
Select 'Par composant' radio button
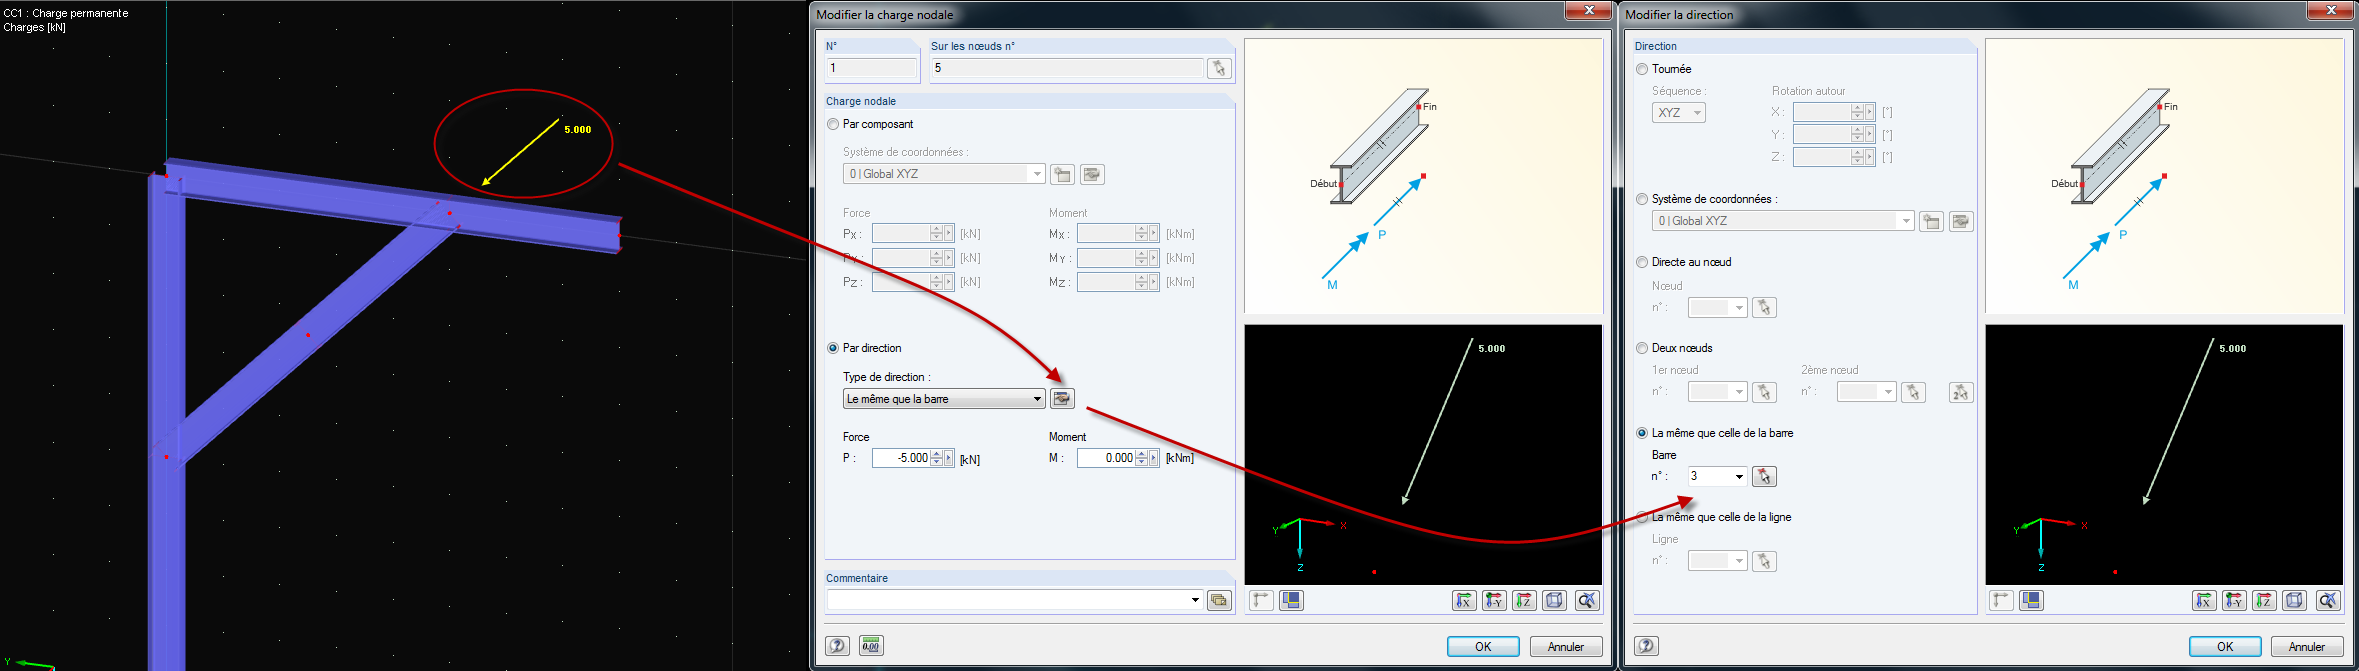tap(833, 124)
